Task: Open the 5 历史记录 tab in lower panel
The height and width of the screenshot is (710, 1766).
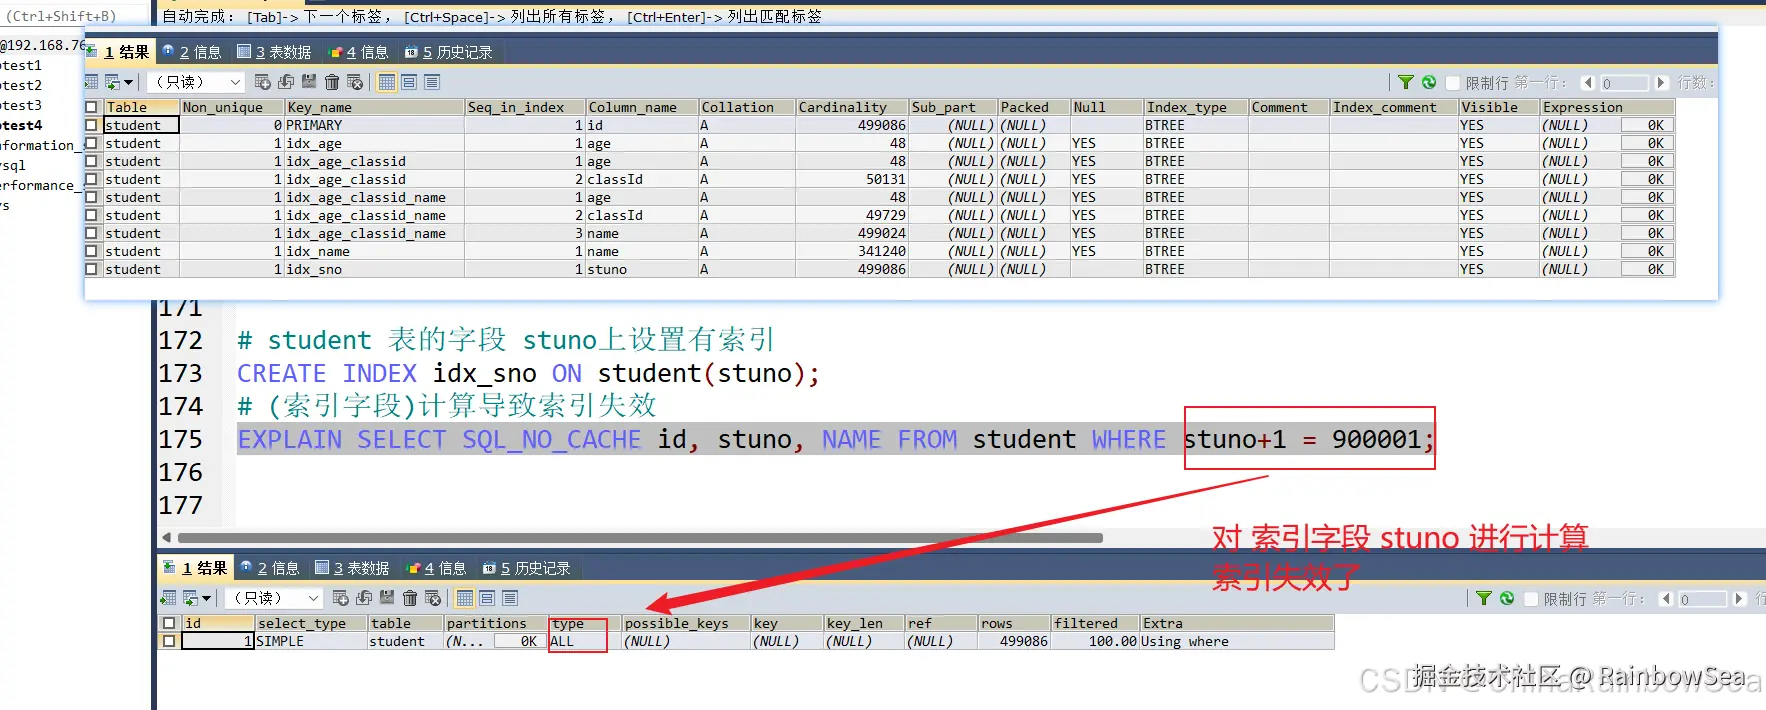Action: coord(527,568)
